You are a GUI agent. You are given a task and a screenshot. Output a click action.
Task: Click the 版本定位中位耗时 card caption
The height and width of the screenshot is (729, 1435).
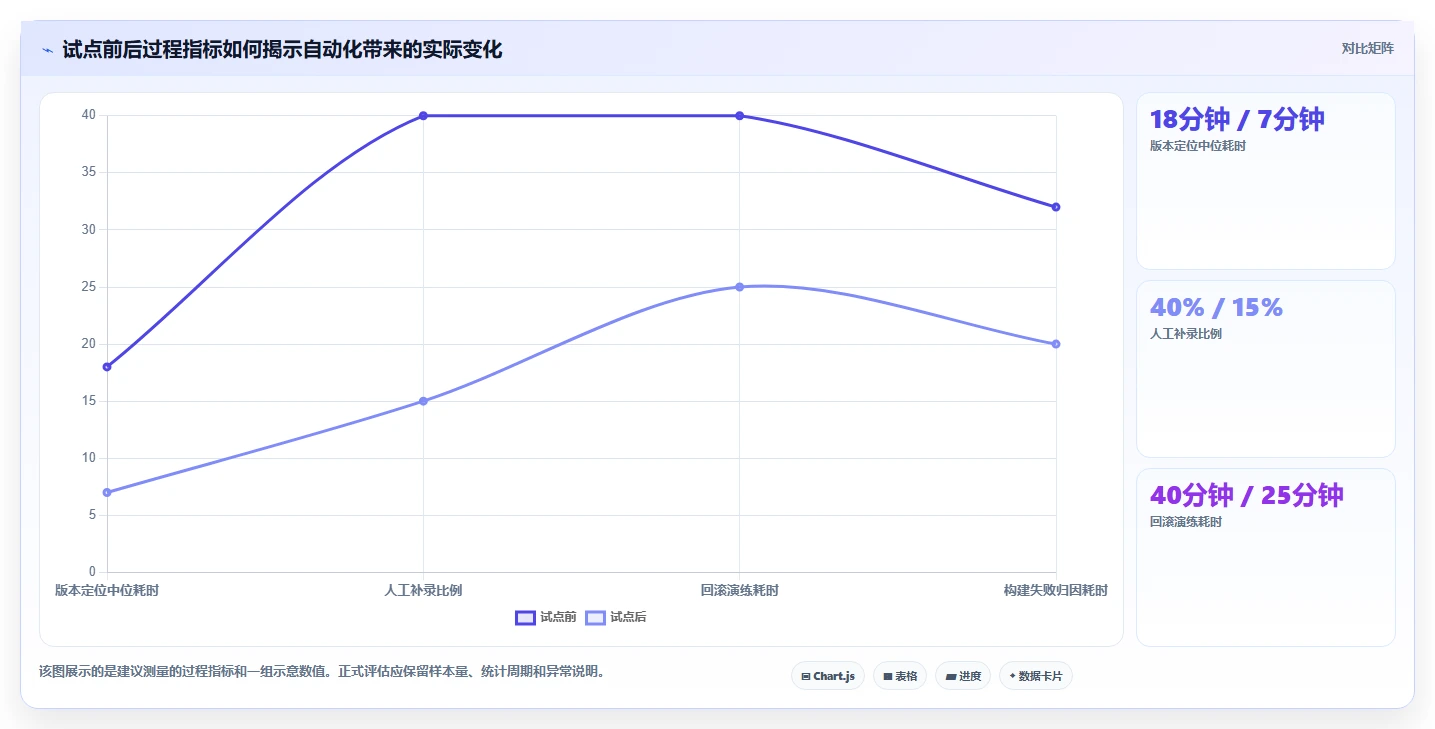[1198, 146]
